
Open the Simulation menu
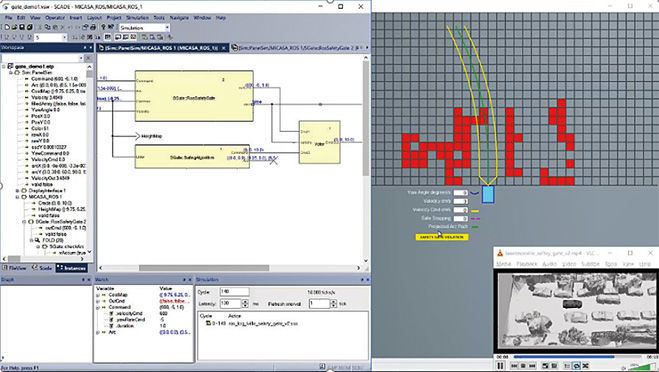[x=137, y=18]
